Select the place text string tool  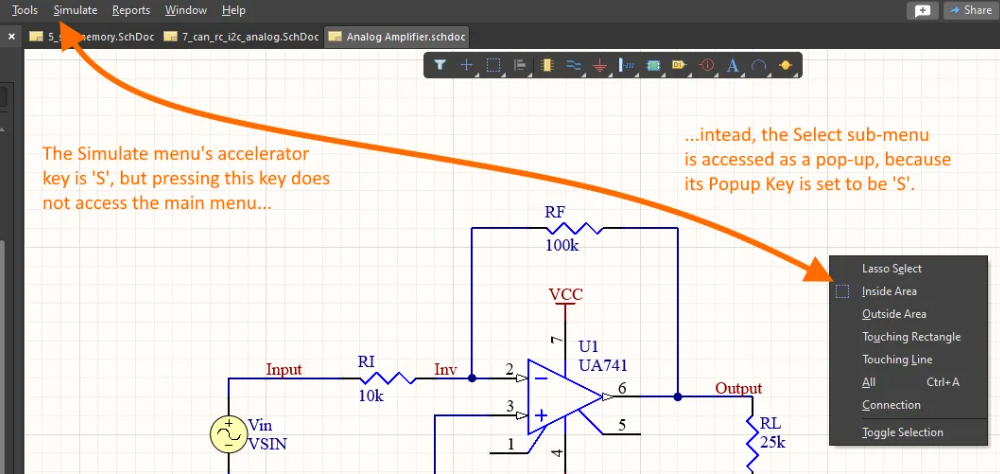(733, 65)
